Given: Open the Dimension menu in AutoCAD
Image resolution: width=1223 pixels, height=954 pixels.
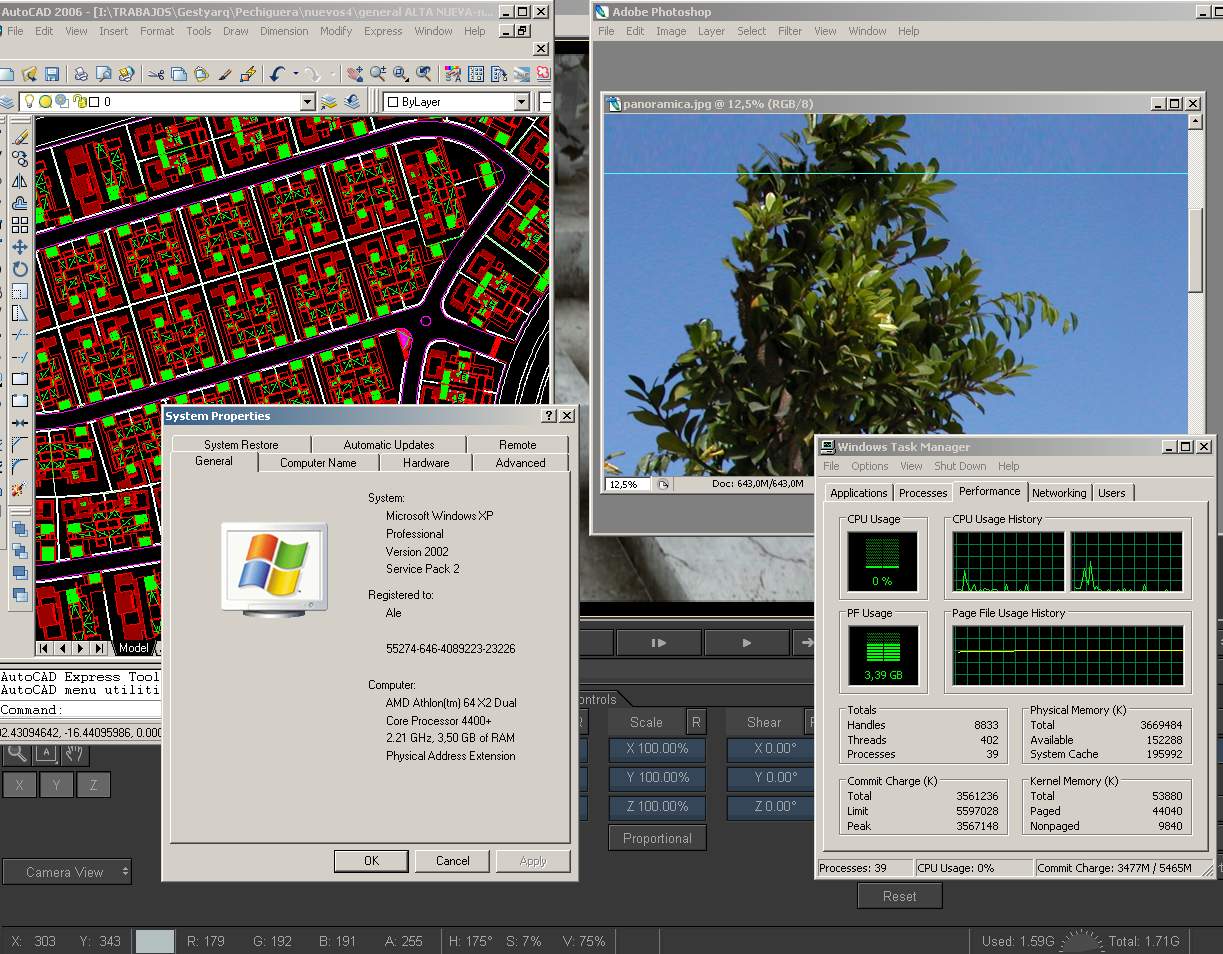Looking at the screenshot, I should [x=284, y=31].
